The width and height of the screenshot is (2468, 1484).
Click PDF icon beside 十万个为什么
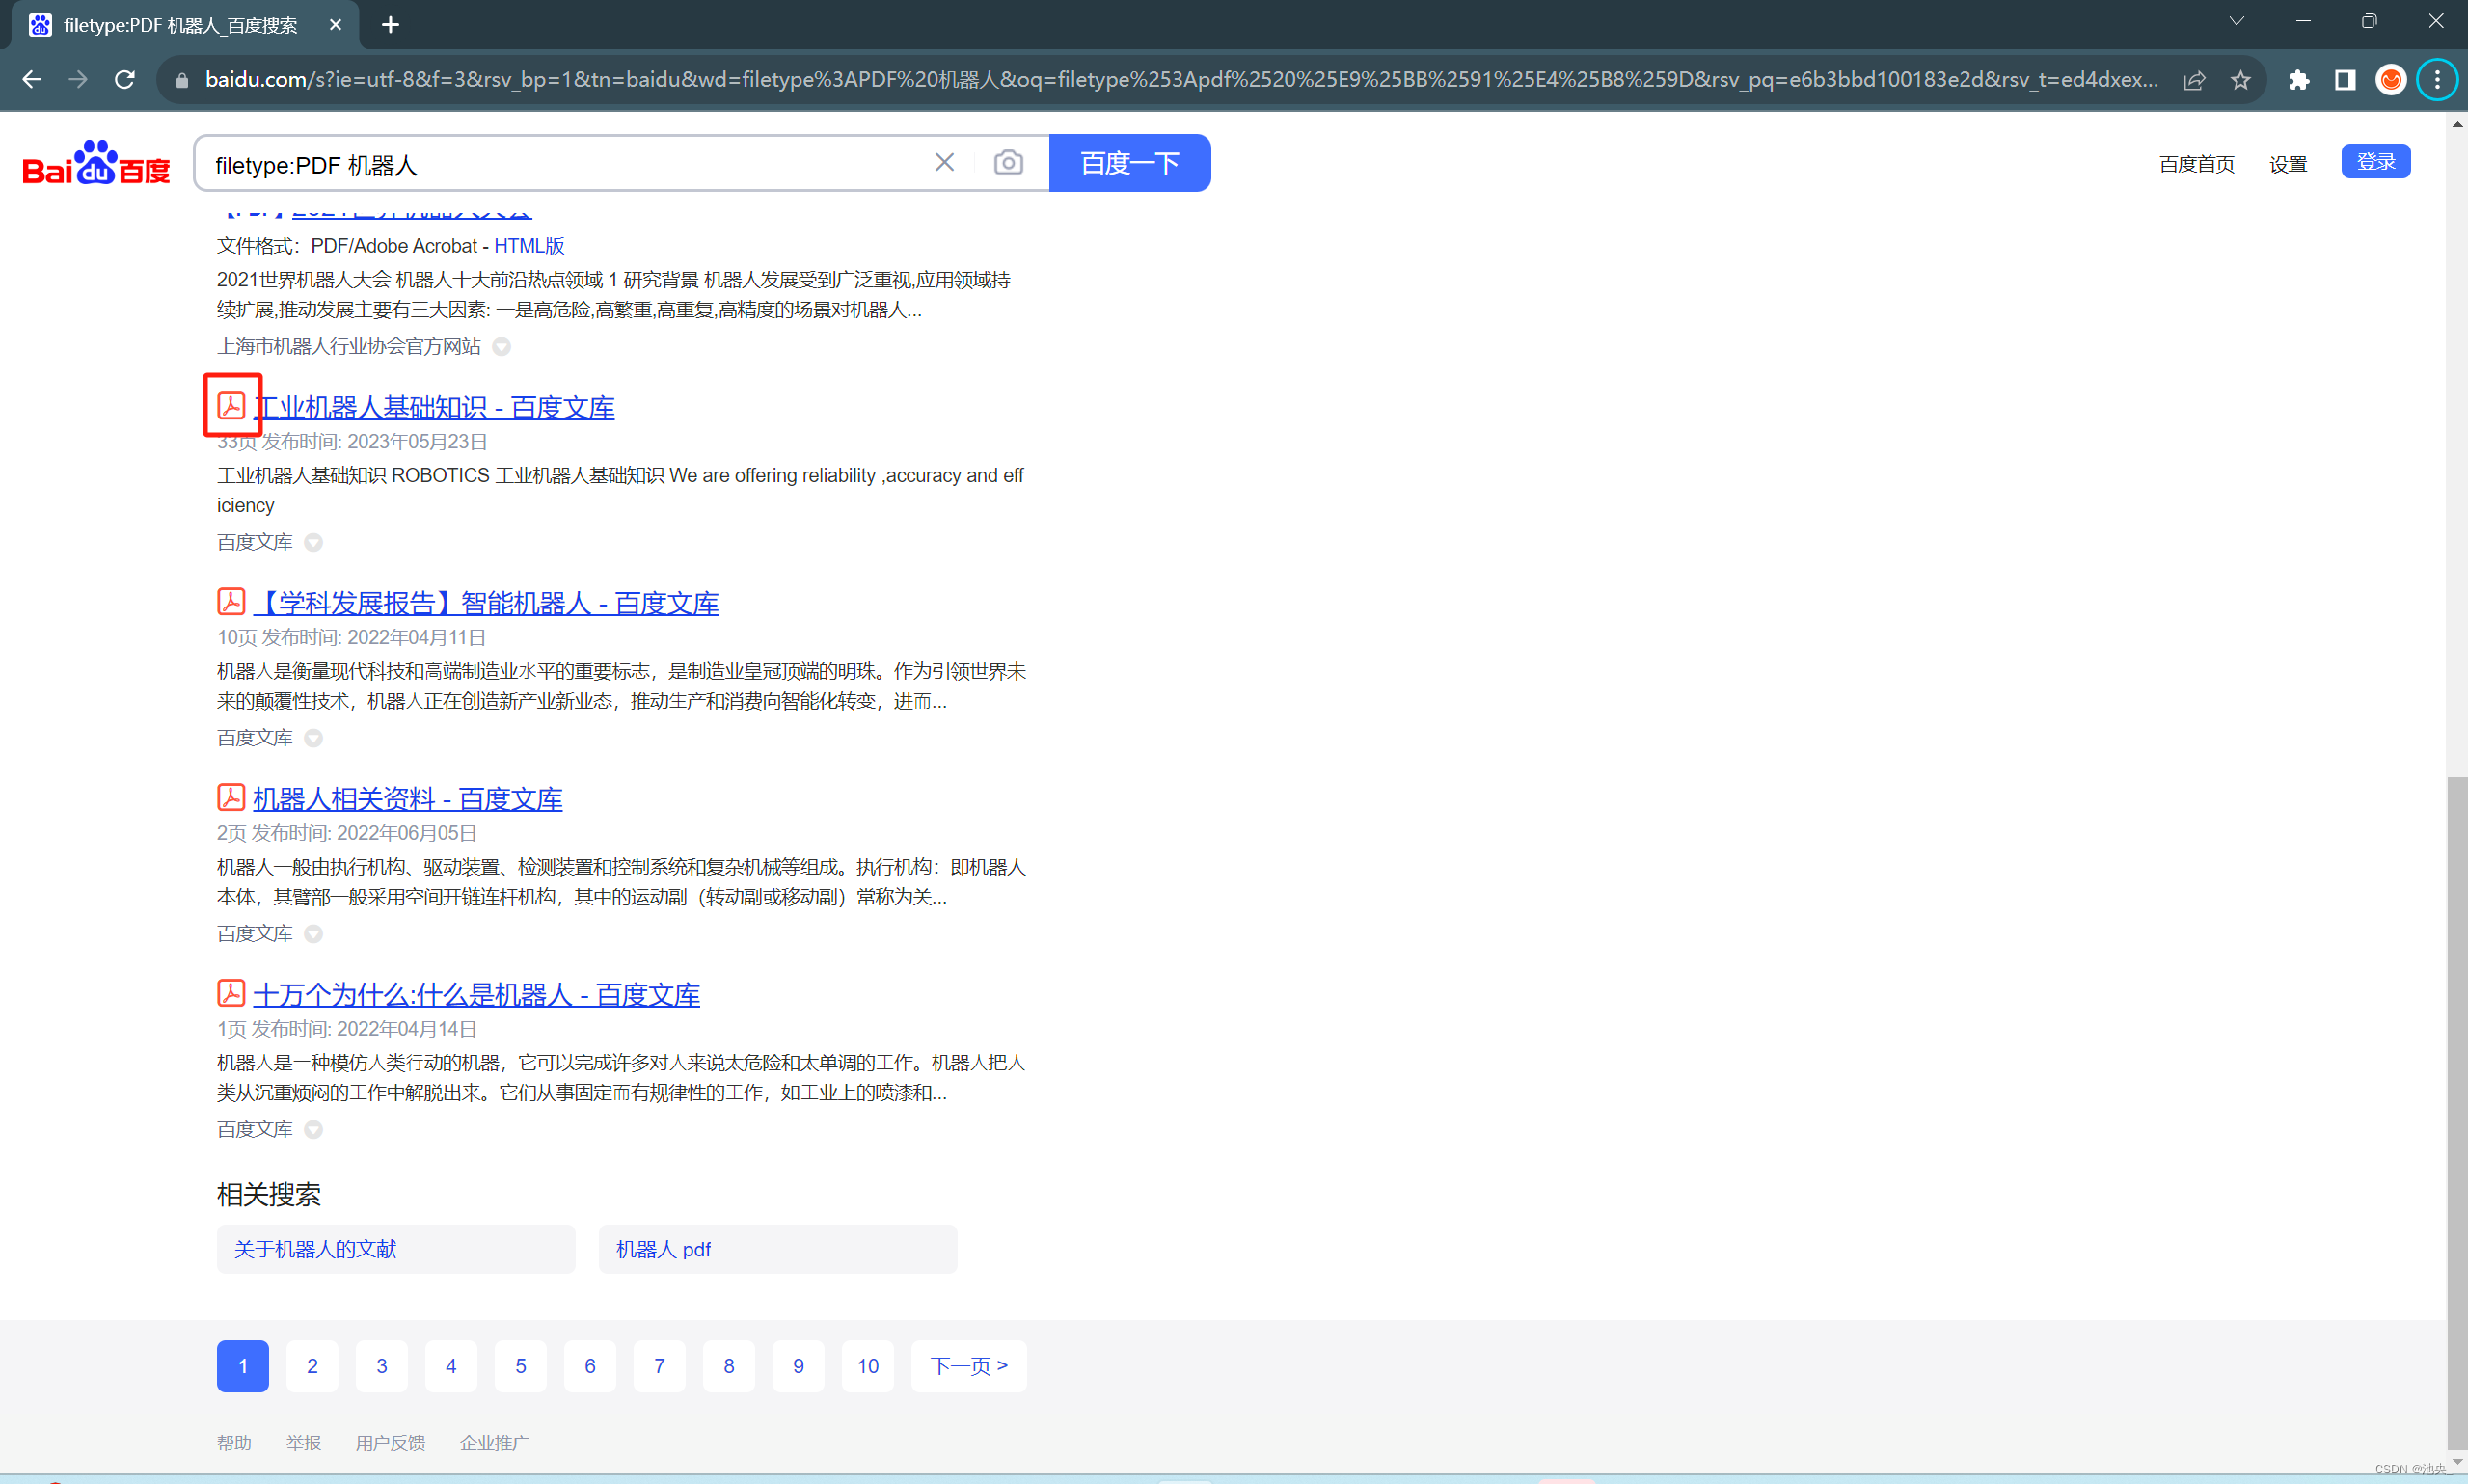[x=231, y=993]
